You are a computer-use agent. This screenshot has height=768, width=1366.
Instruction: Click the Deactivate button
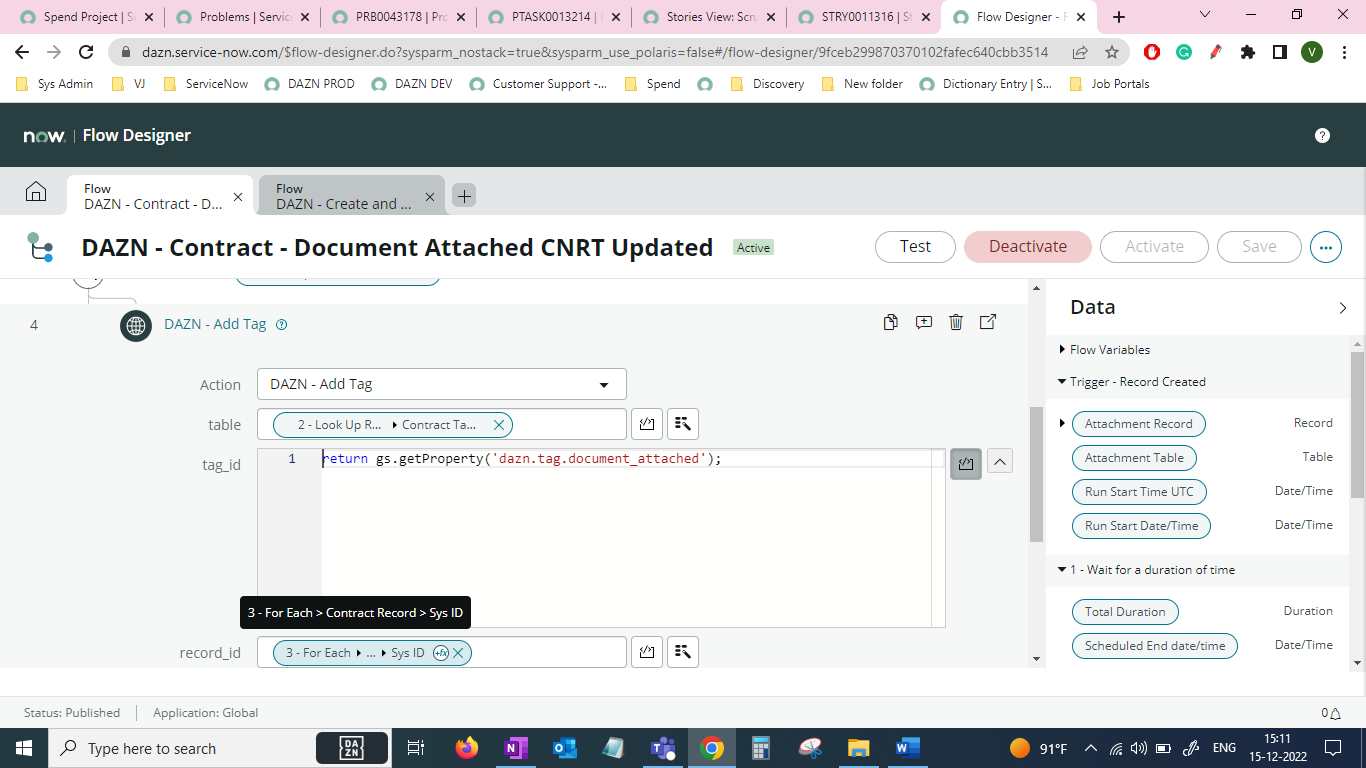1028,246
